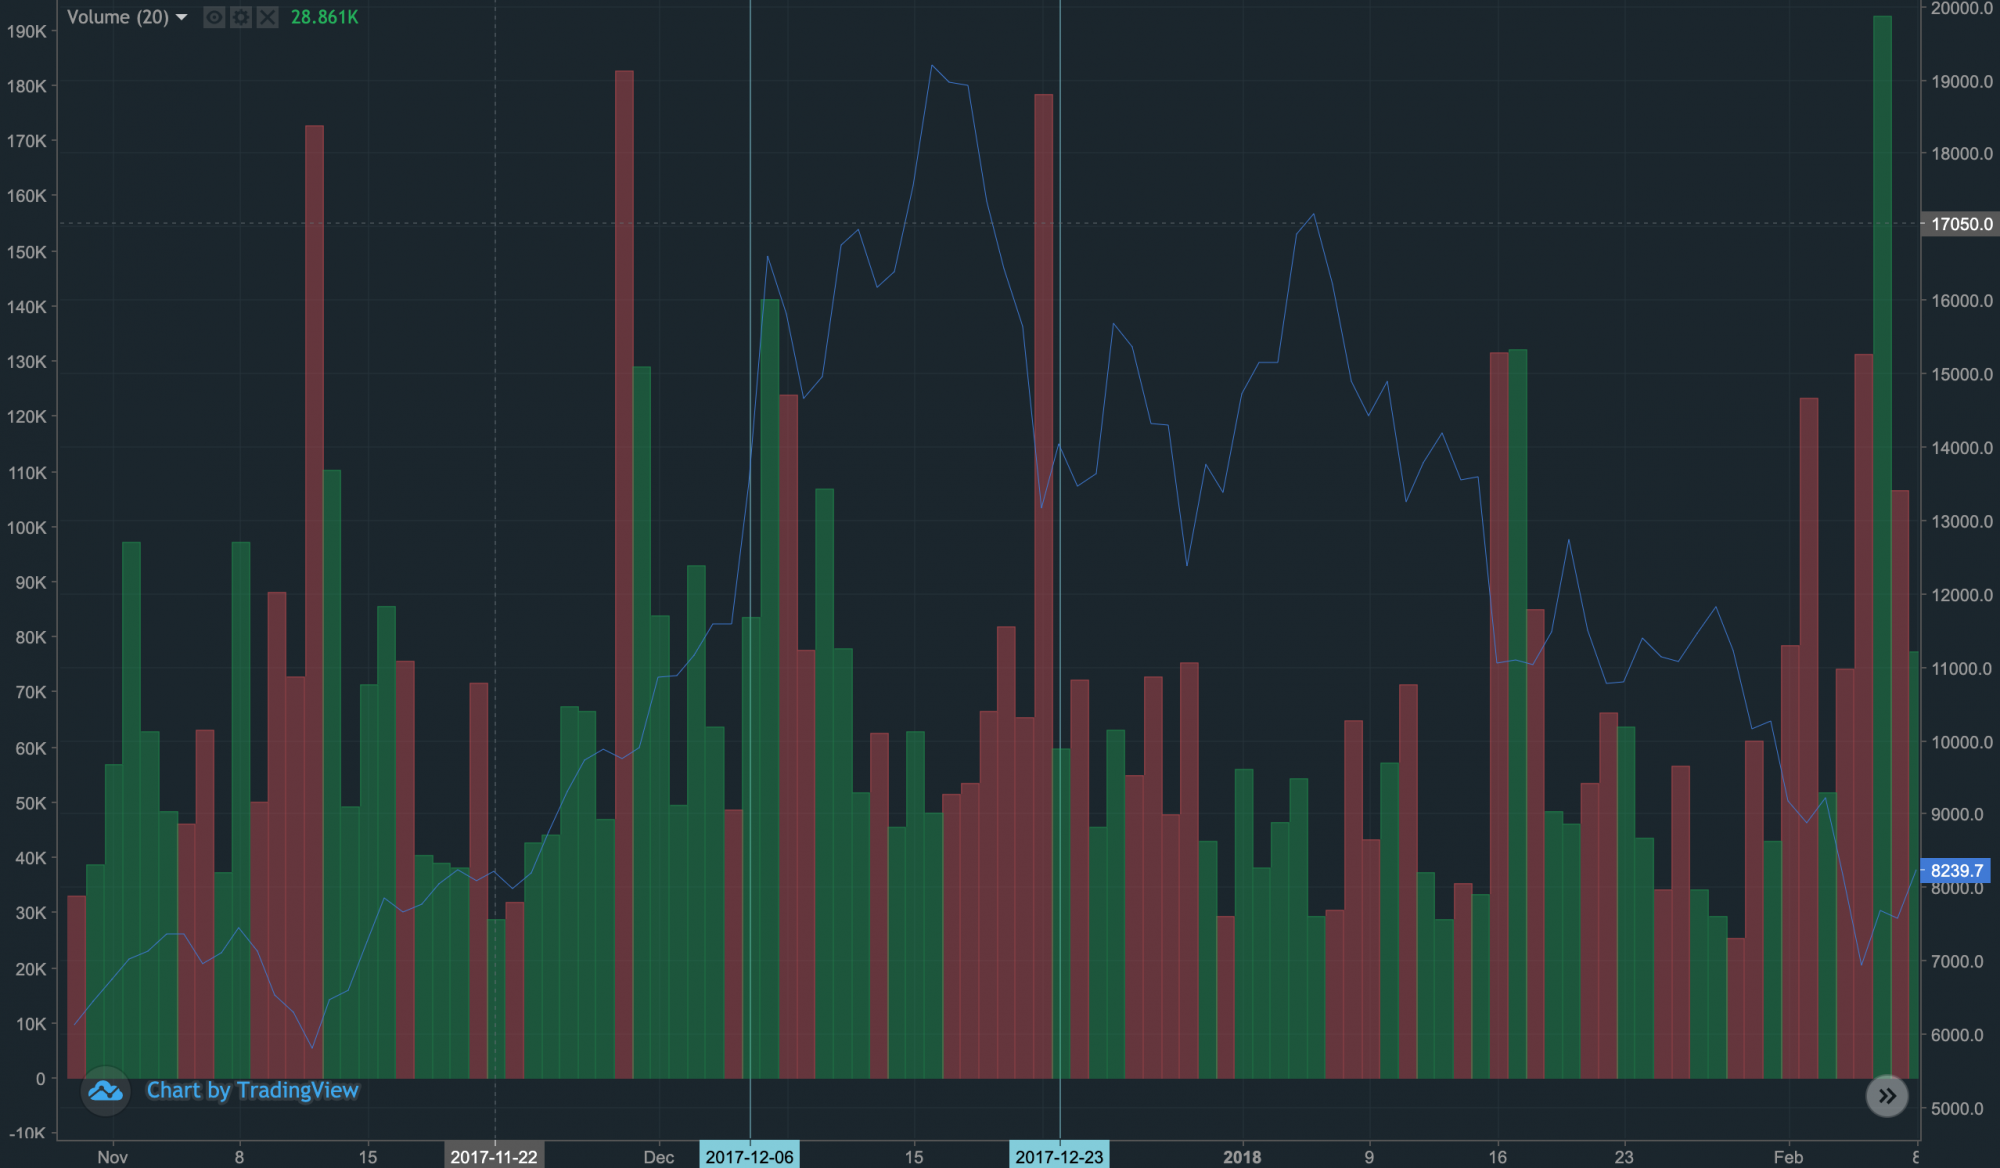The width and height of the screenshot is (2000, 1168).
Task: Jump to latest bar with double-arrow button
Action: coord(1887,1096)
